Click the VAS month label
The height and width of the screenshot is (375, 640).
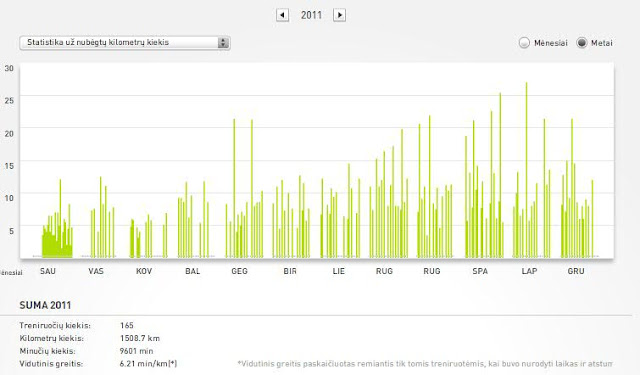[96, 271]
